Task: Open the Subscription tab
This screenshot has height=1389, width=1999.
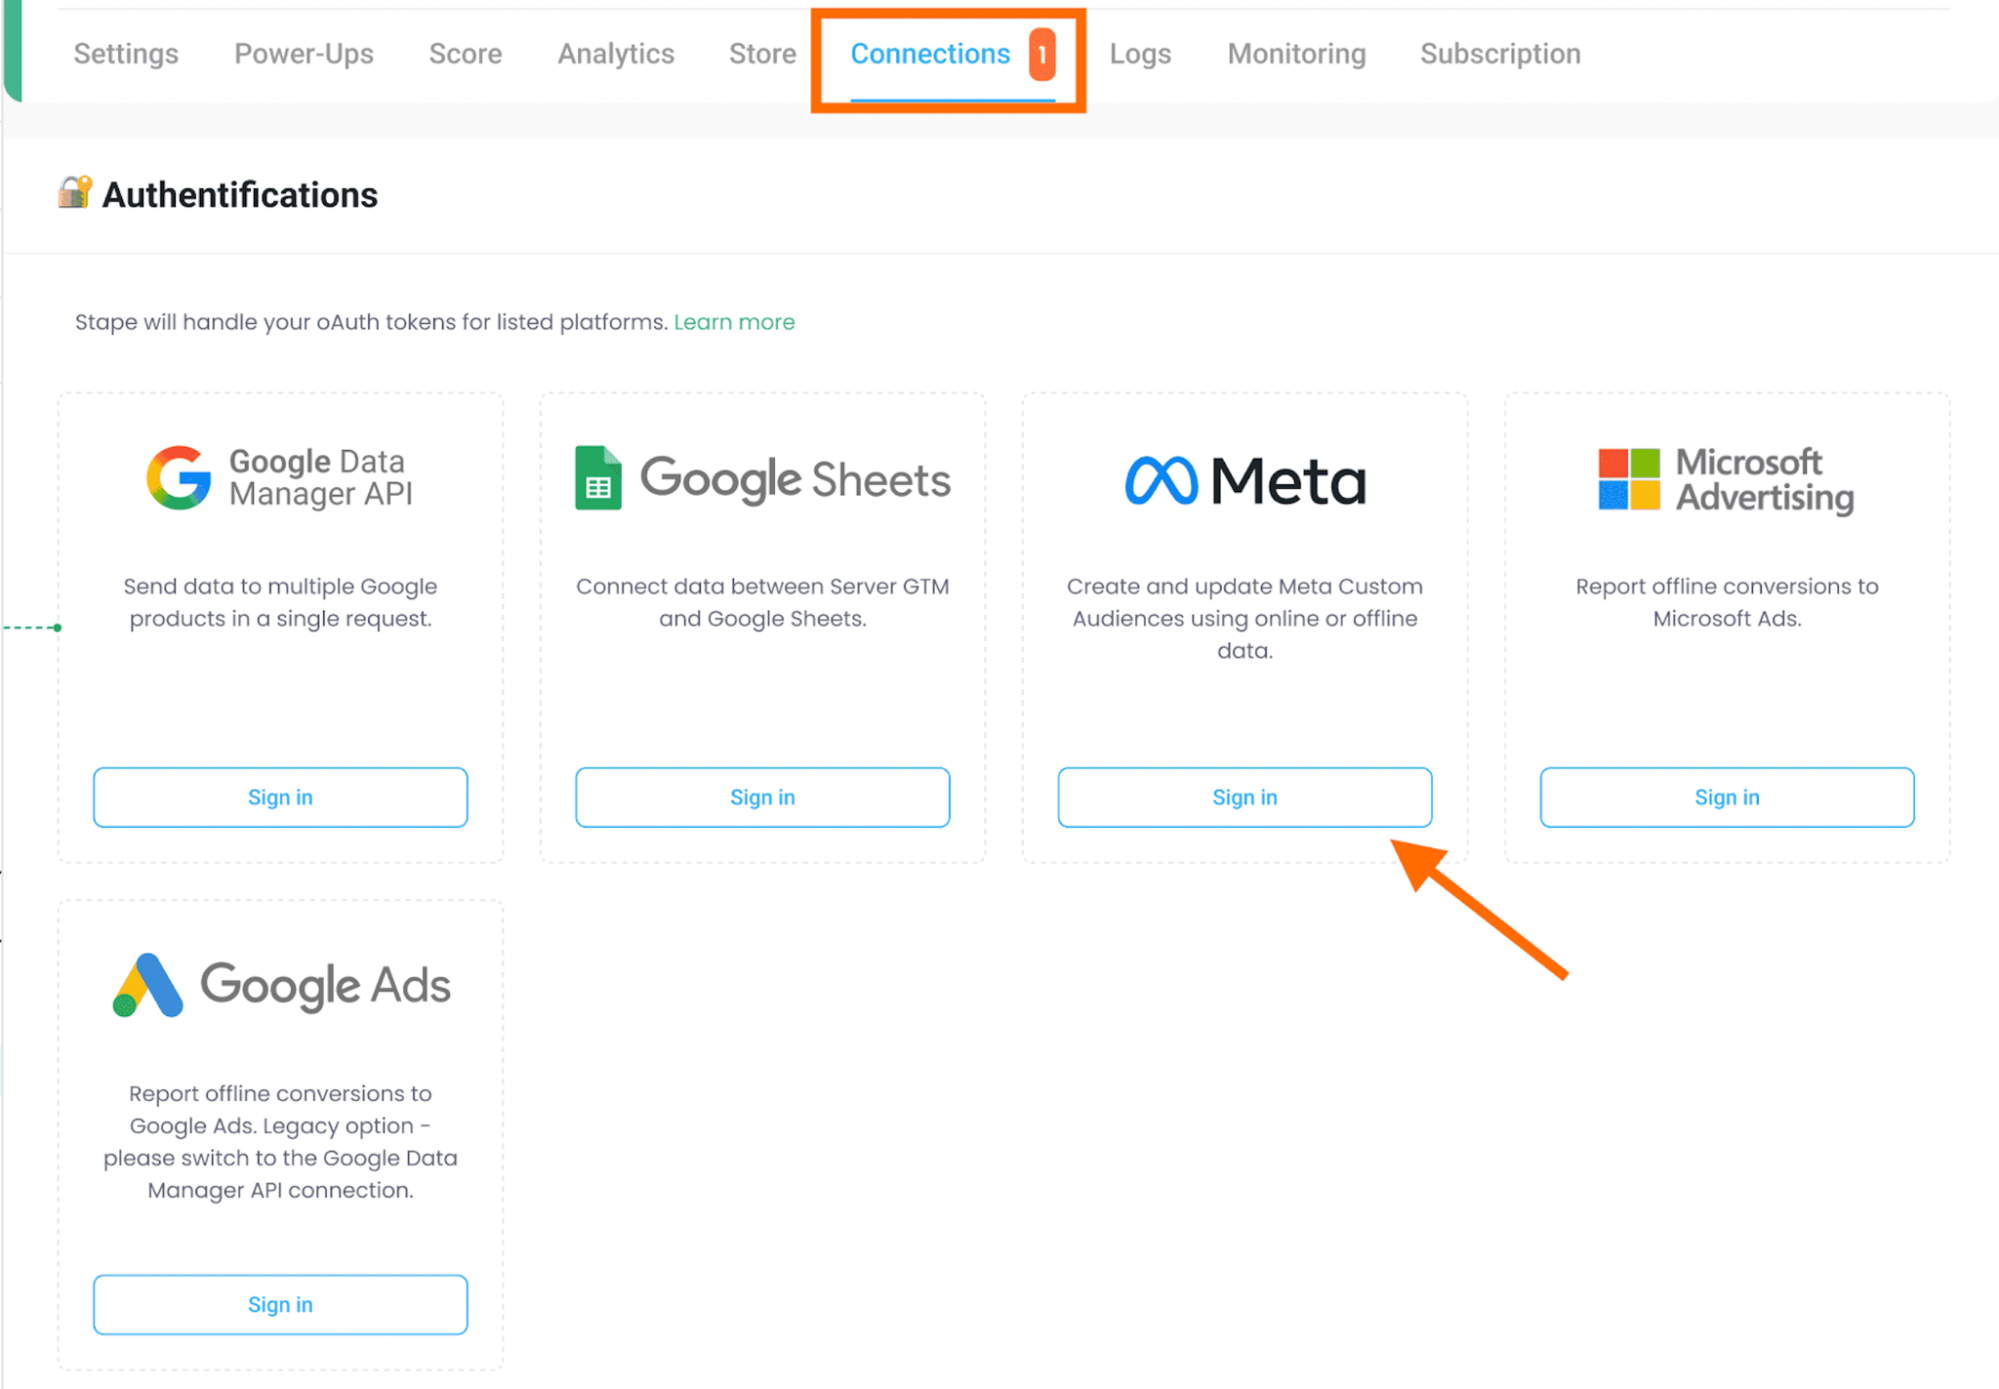Action: pyautogui.click(x=1500, y=54)
